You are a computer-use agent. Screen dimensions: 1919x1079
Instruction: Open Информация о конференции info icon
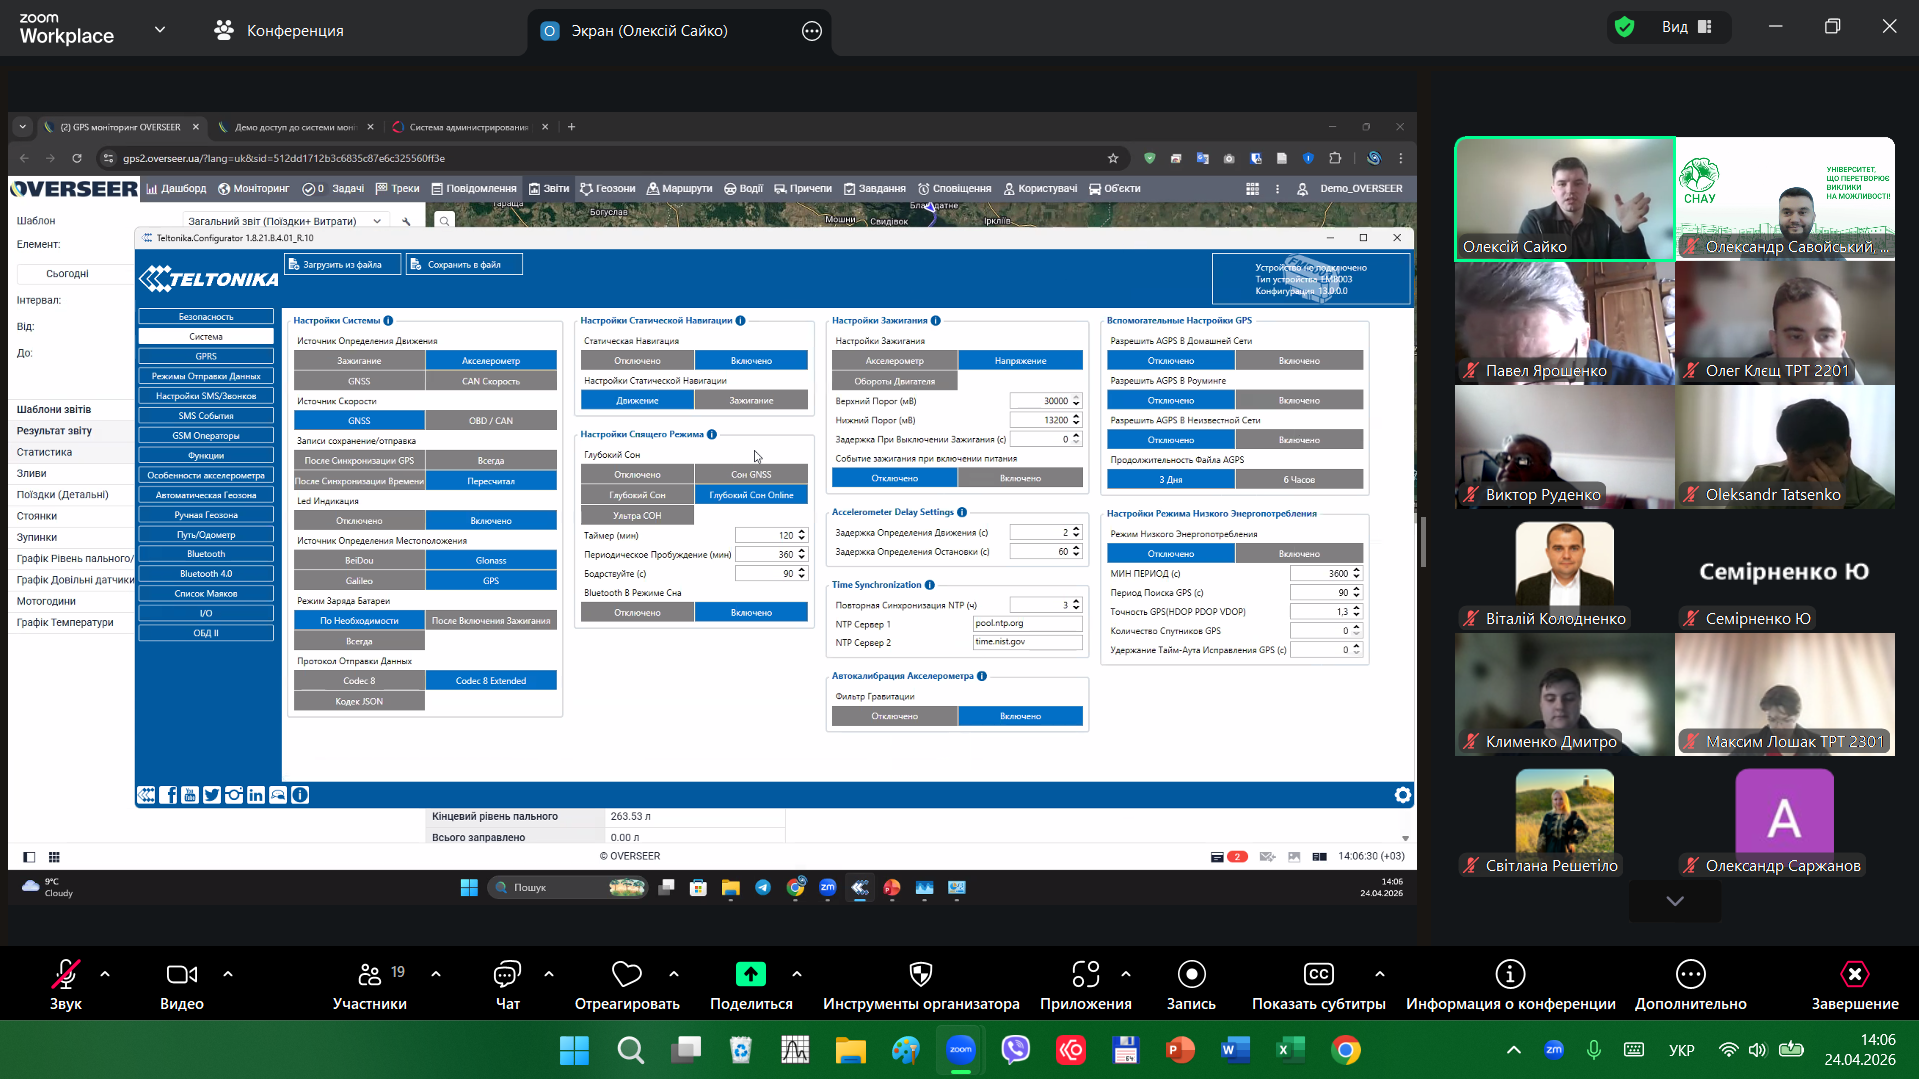pos(1510,975)
